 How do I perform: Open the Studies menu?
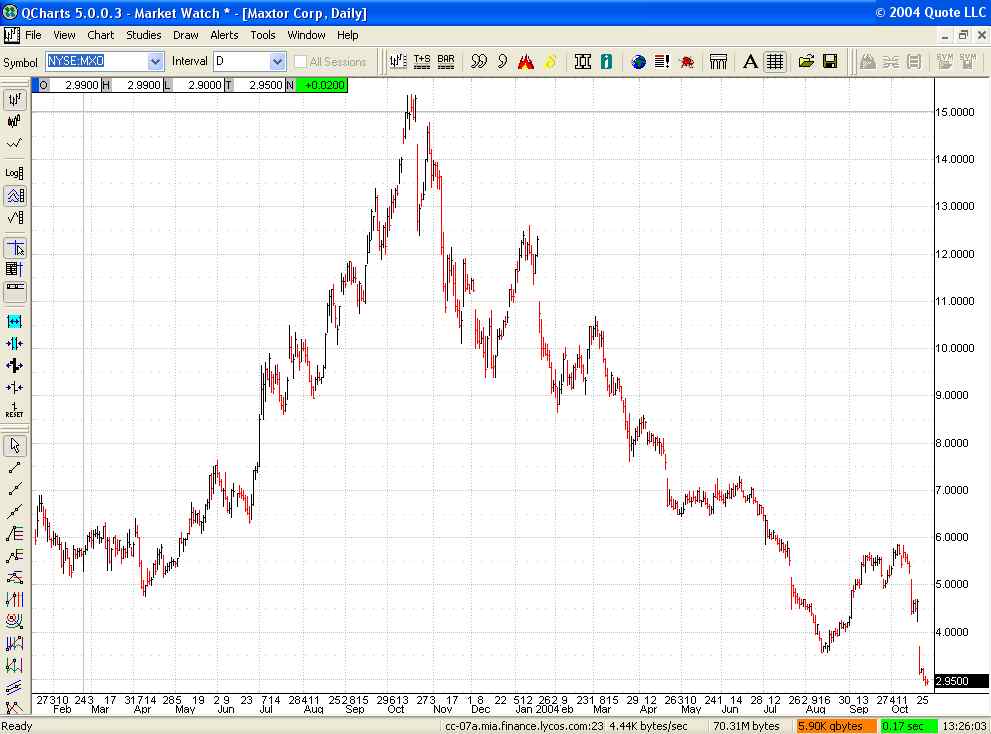143,35
